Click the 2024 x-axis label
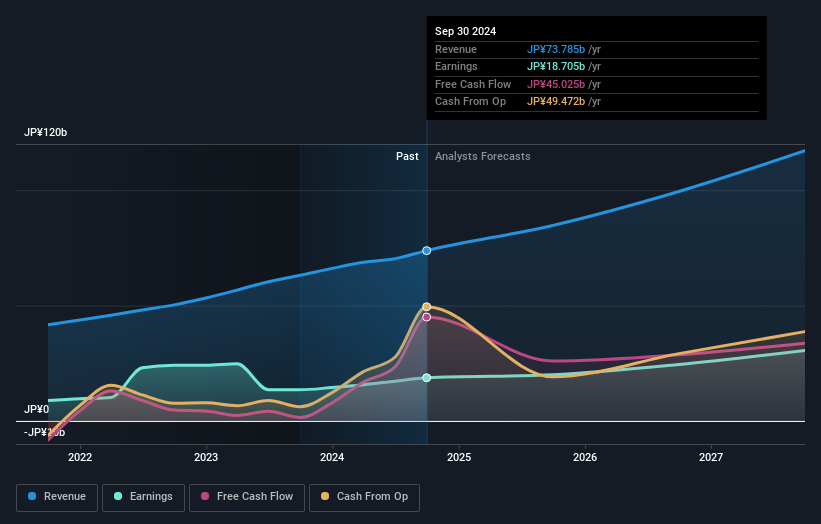The image size is (821, 524). pos(332,457)
